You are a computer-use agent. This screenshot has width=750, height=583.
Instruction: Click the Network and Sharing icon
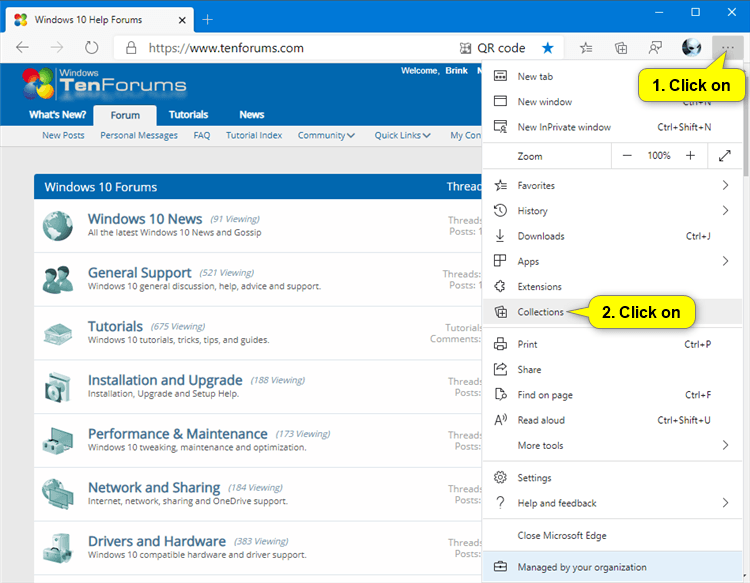[57, 494]
